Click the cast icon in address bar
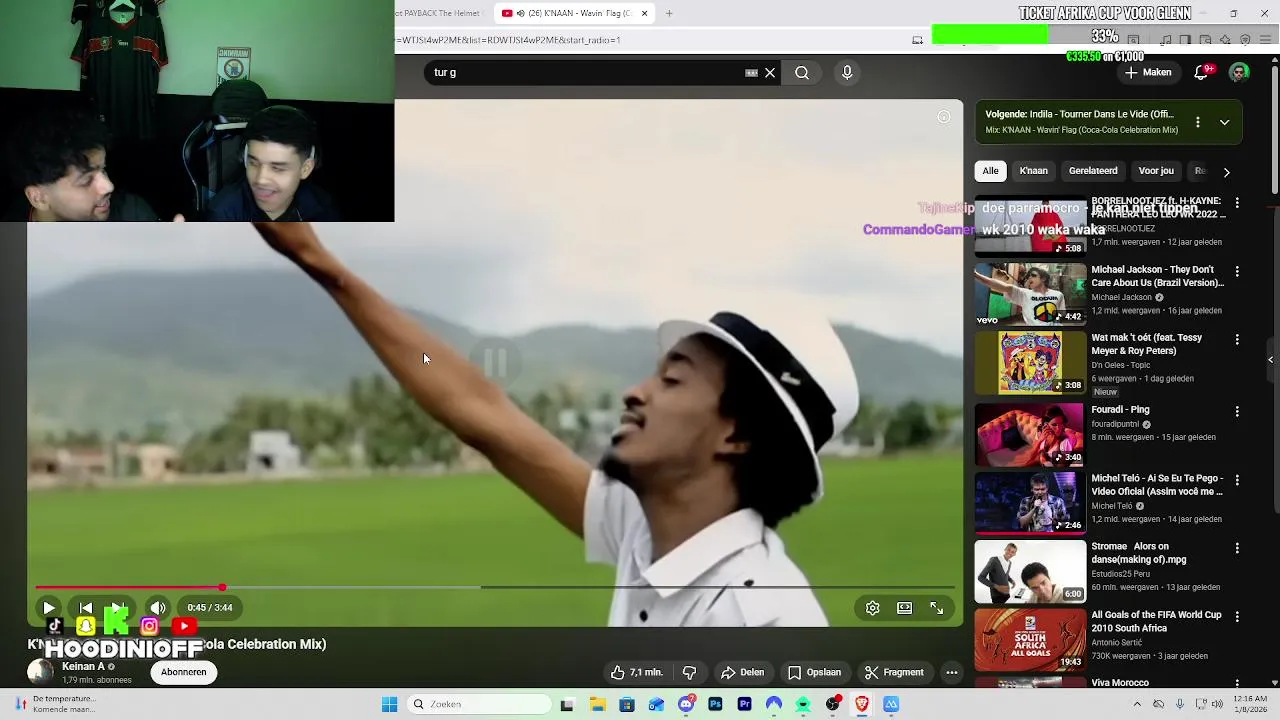Viewport: 1280px width, 720px height. point(917,40)
